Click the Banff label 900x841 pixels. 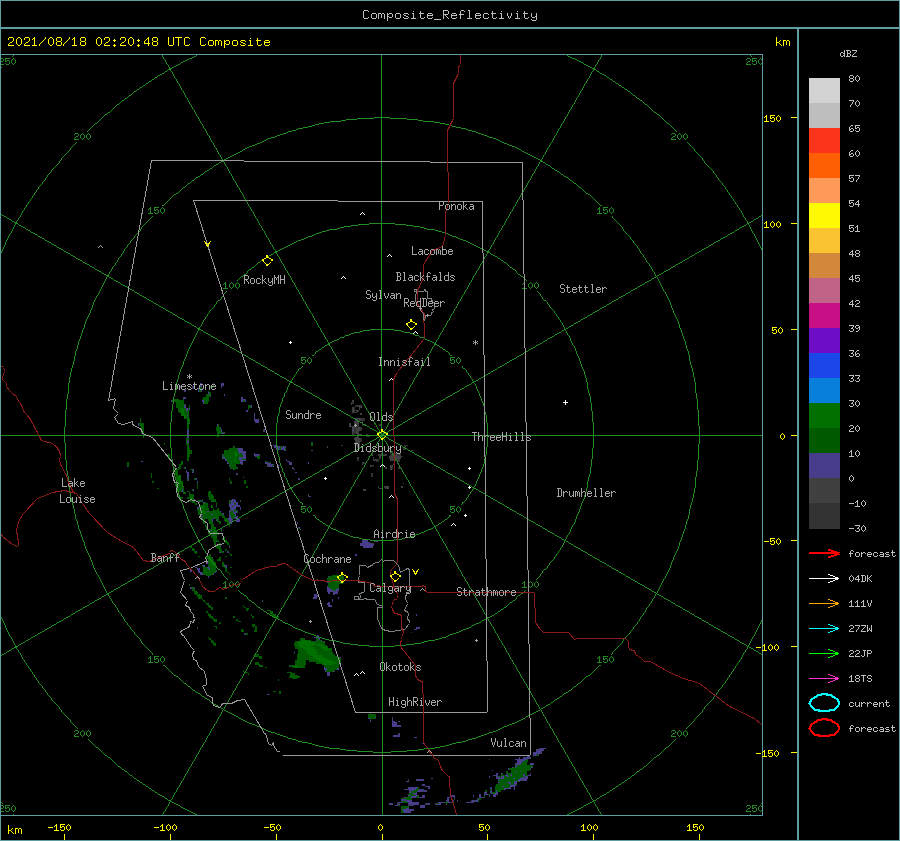click(x=165, y=557)
